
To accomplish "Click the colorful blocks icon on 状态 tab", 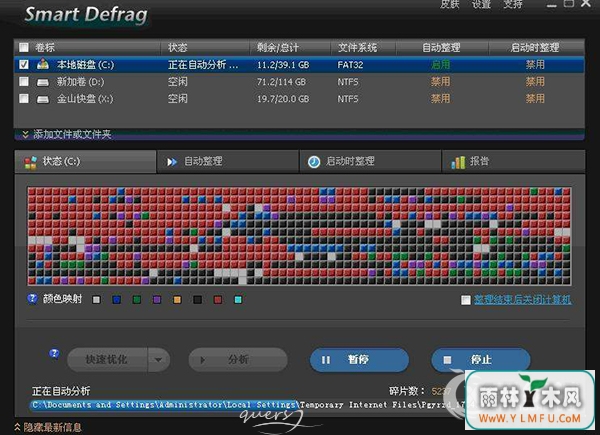I will [x=31, y=162].
